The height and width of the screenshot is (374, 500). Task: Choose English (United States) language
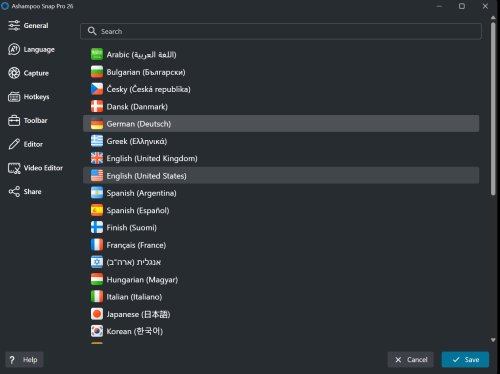point(281,176)
